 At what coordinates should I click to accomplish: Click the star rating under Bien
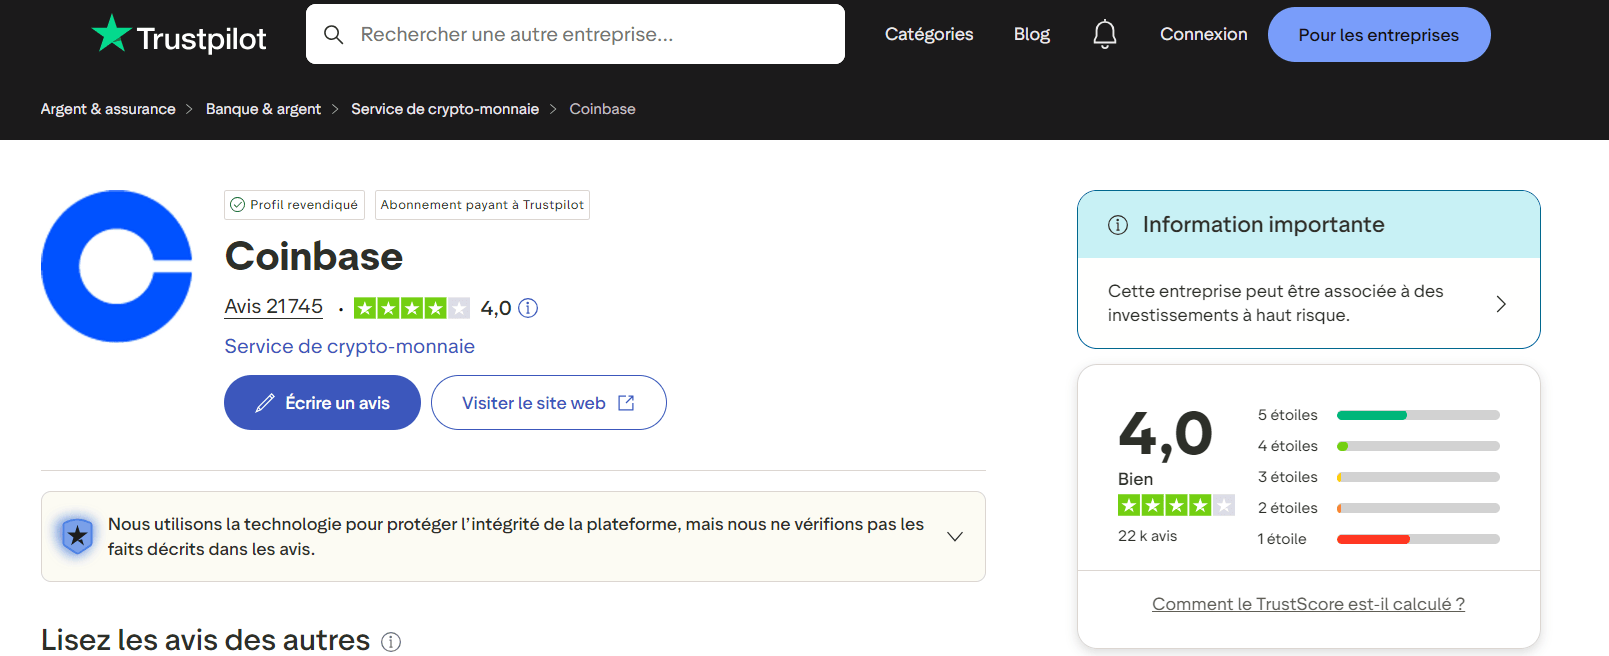click(1176, 505)
